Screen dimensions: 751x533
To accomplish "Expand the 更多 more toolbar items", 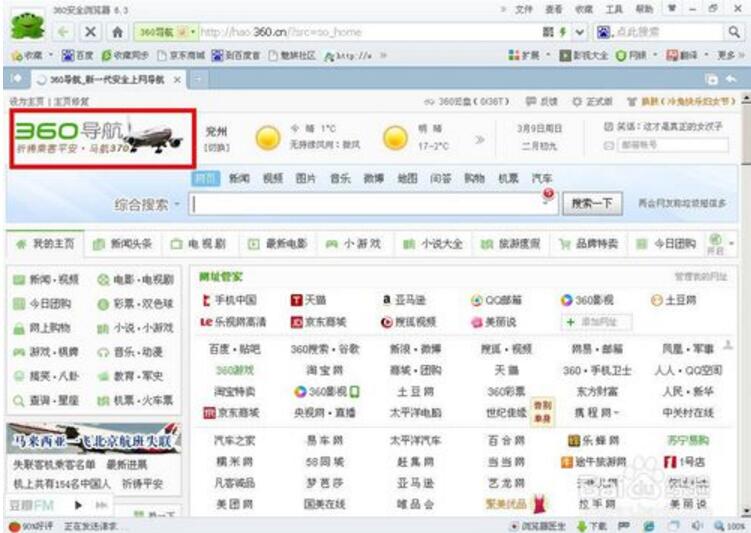I will (x=730, y=56).
